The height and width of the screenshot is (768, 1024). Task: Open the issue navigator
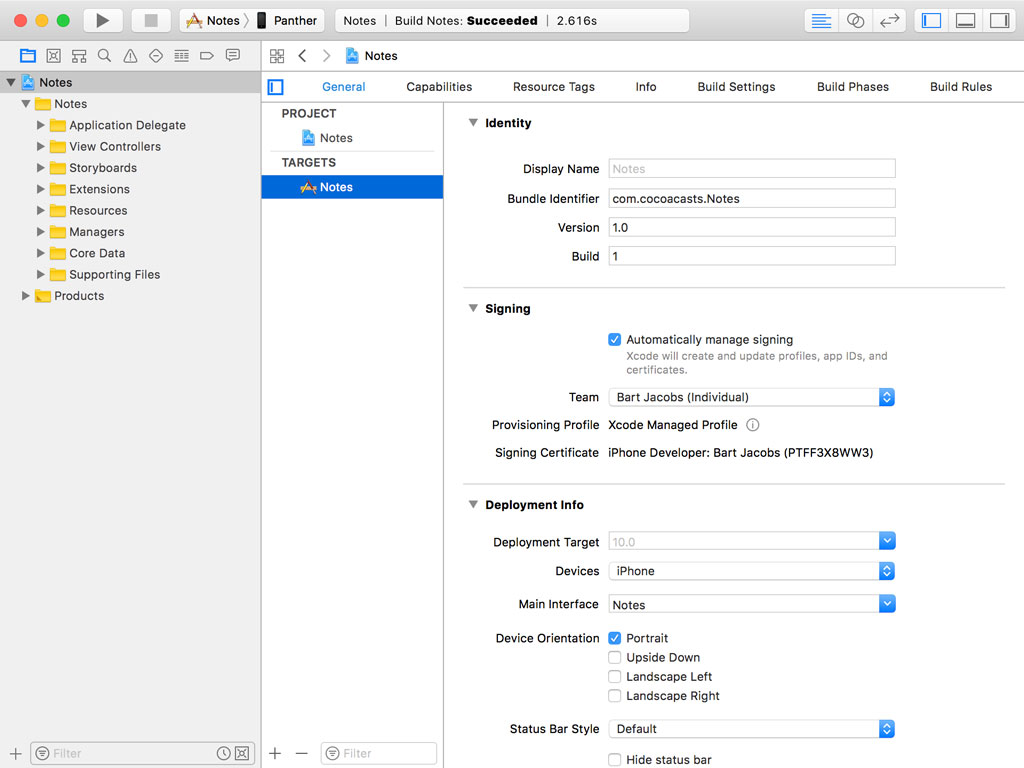tap(131, 56)
